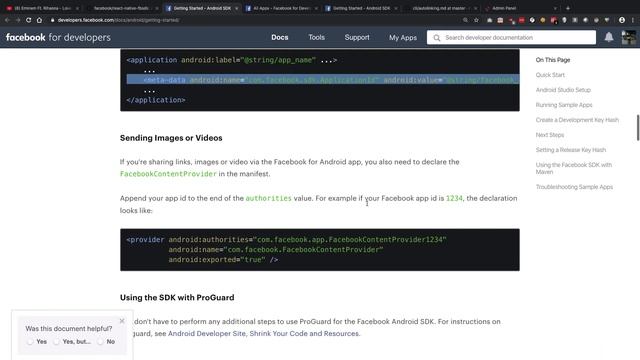Image resolution: width=640 pixels, height=360 pixels.
Task: Select 'Yes, but...' radio option
Action: [56, 342]
